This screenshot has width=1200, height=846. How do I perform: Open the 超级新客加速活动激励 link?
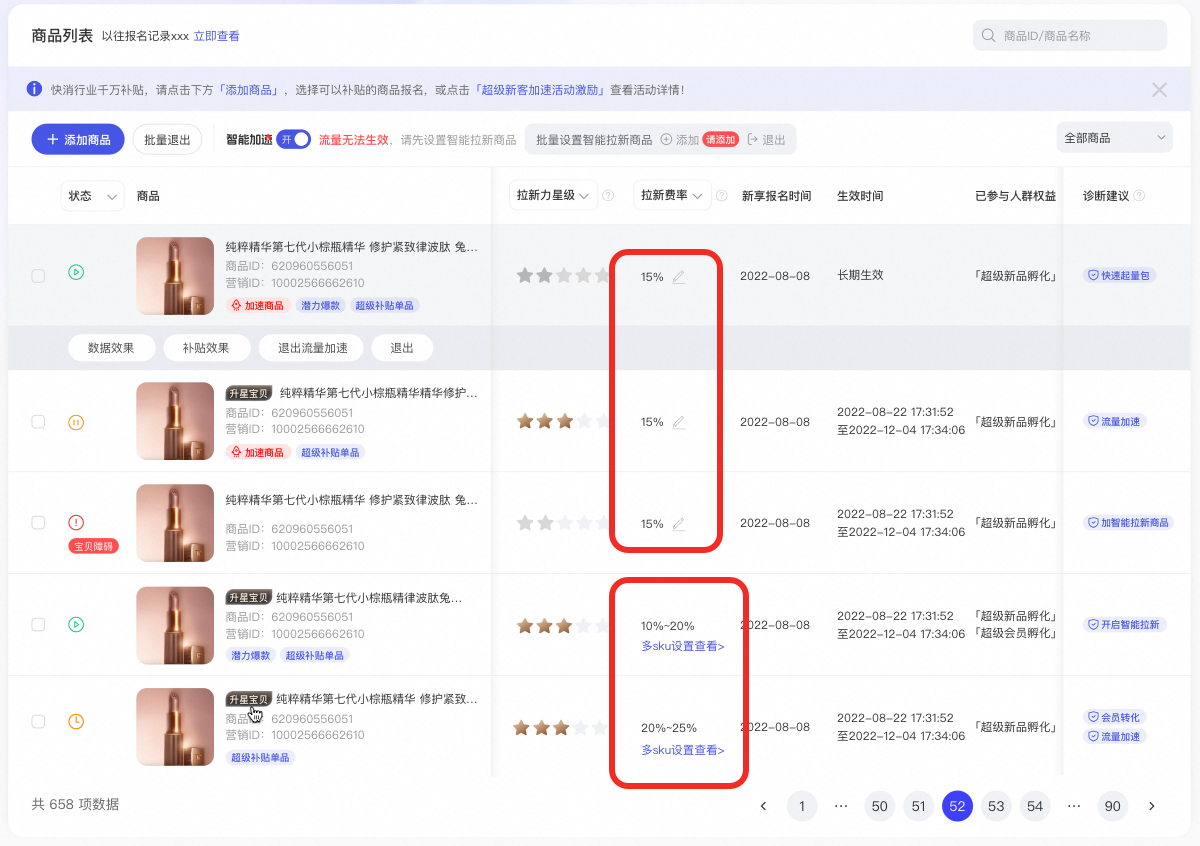coord(540,90)
